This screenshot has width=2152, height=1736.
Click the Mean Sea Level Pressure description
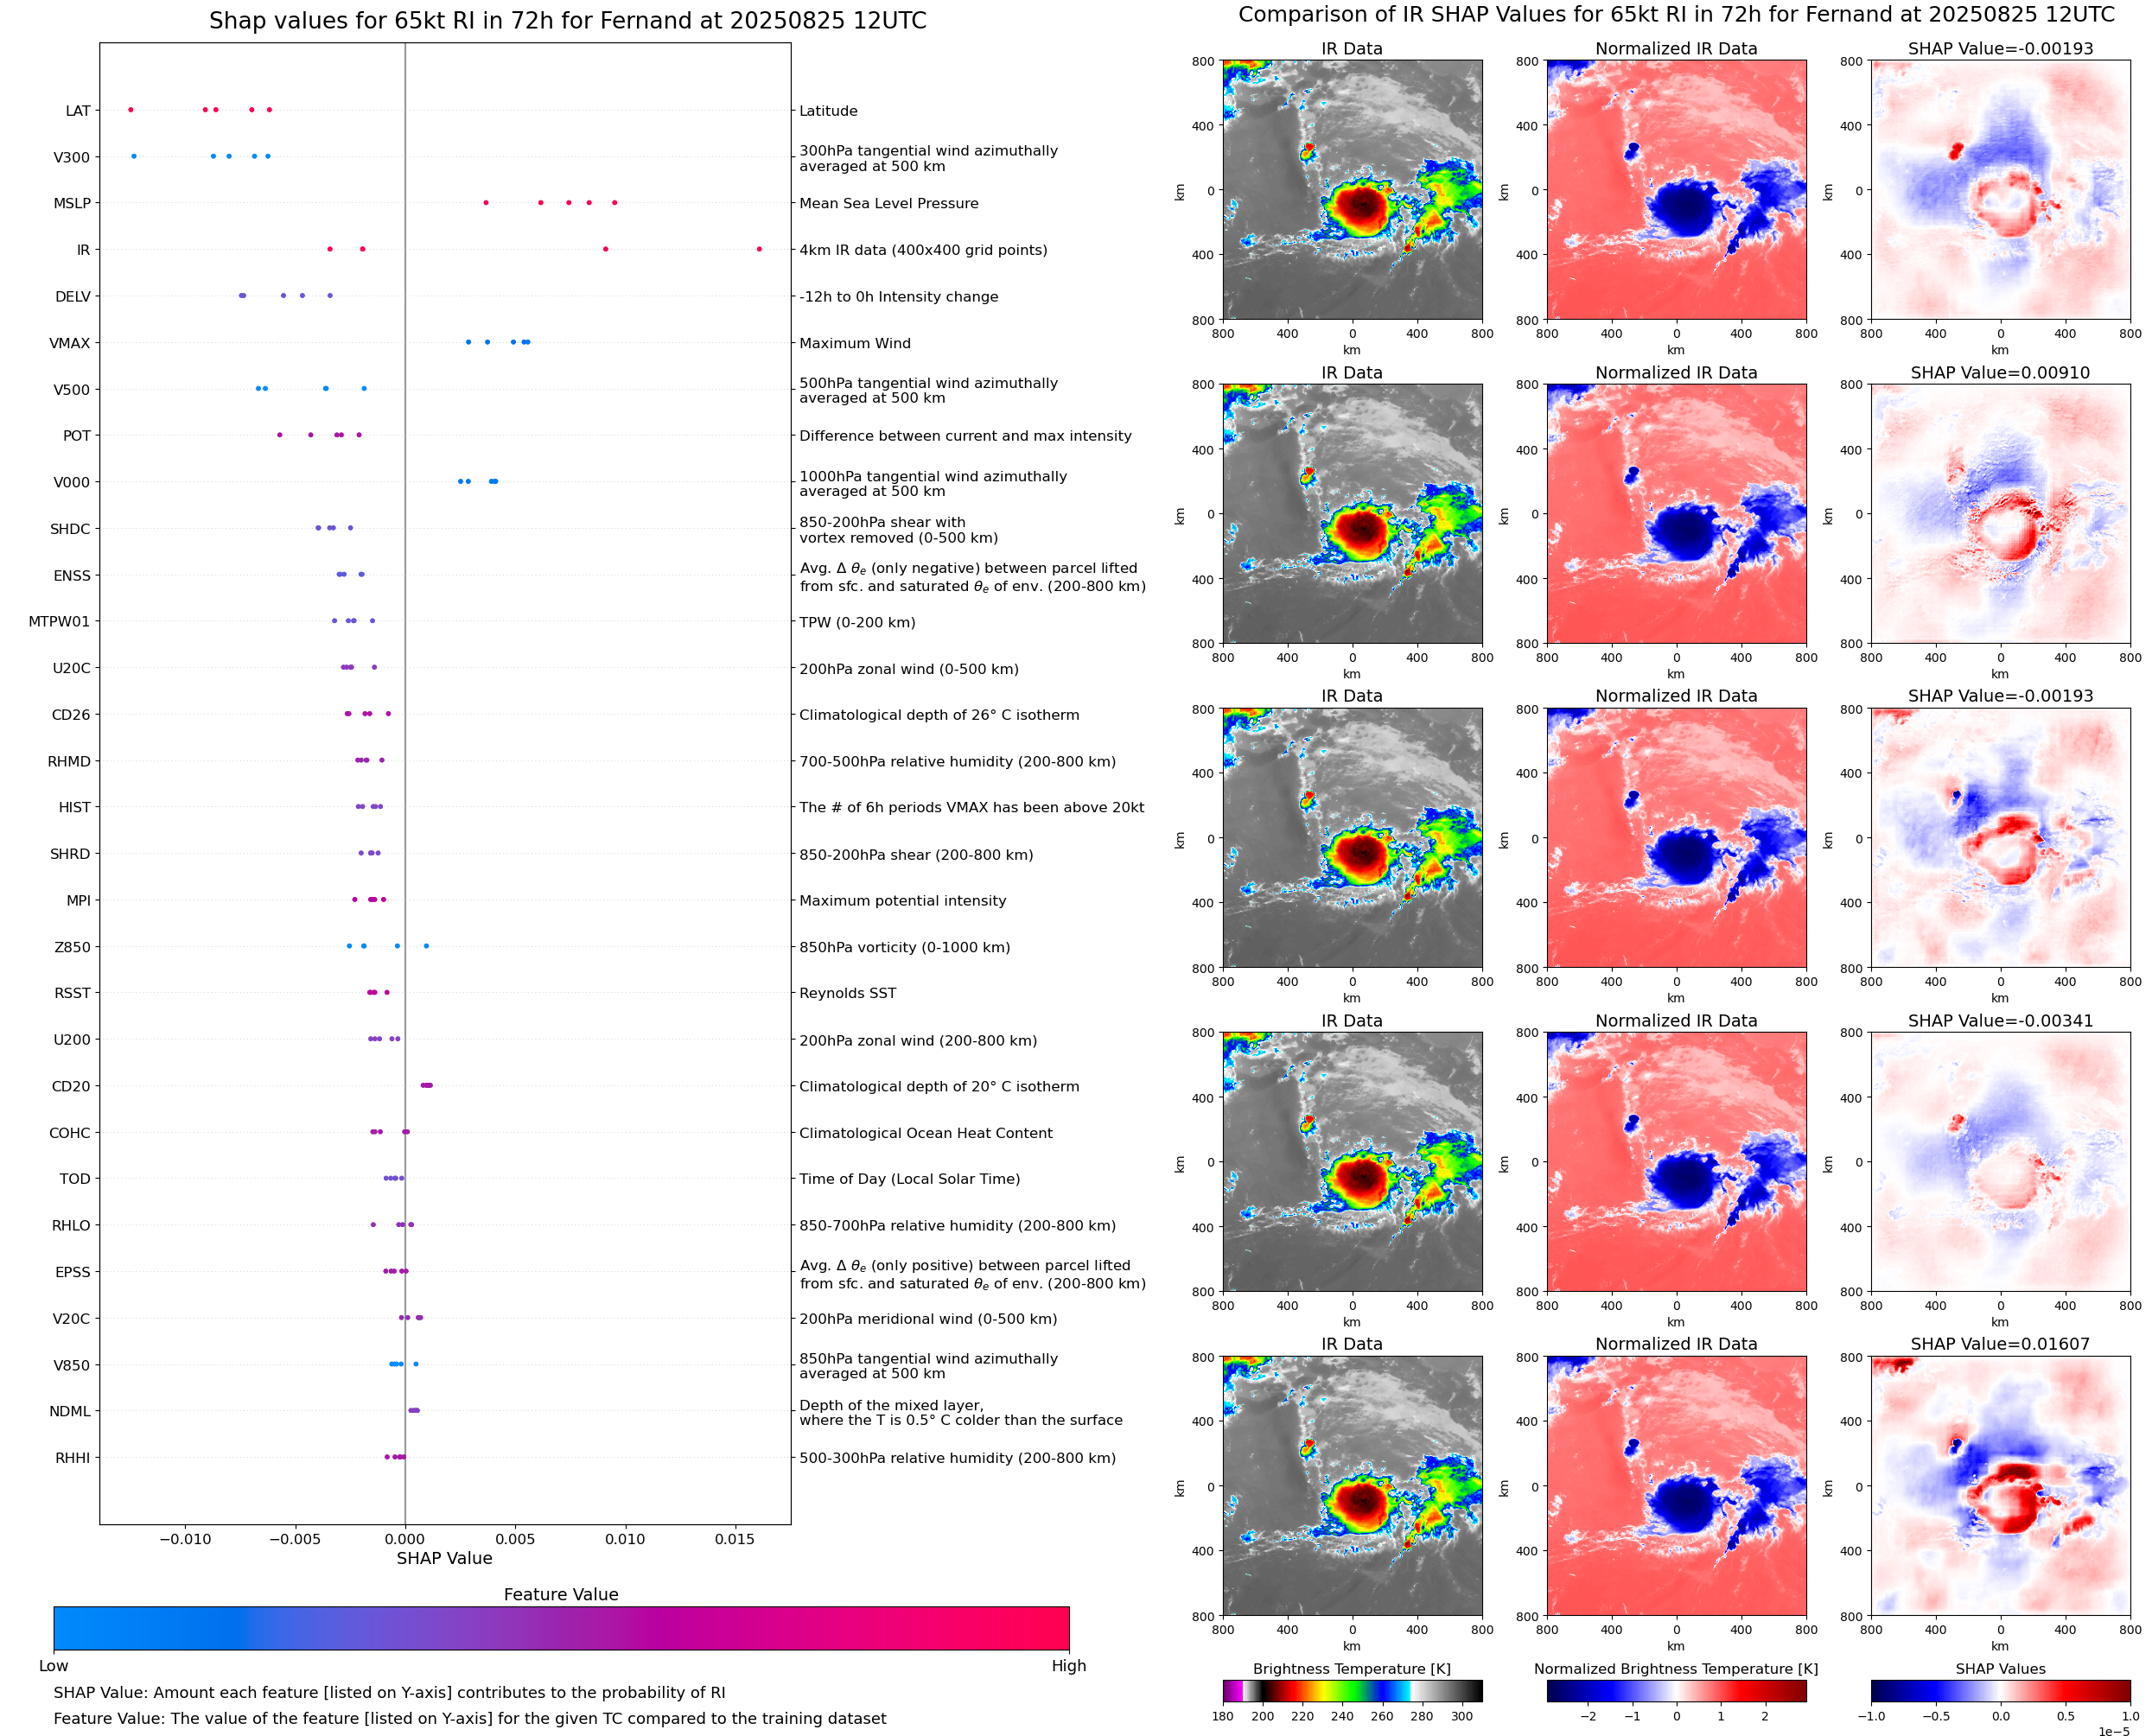click(x=888, y=203)
